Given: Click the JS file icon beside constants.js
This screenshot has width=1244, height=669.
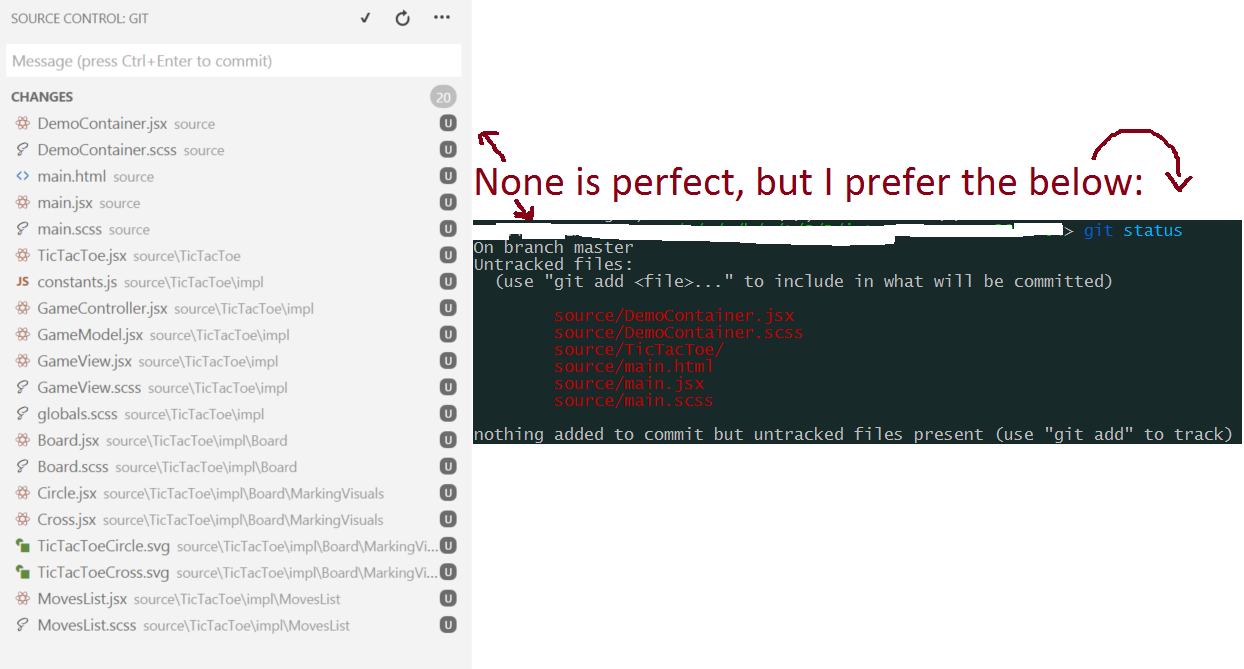Looking at the screenshot, I should pyautogui.click(x=22, y=282).
